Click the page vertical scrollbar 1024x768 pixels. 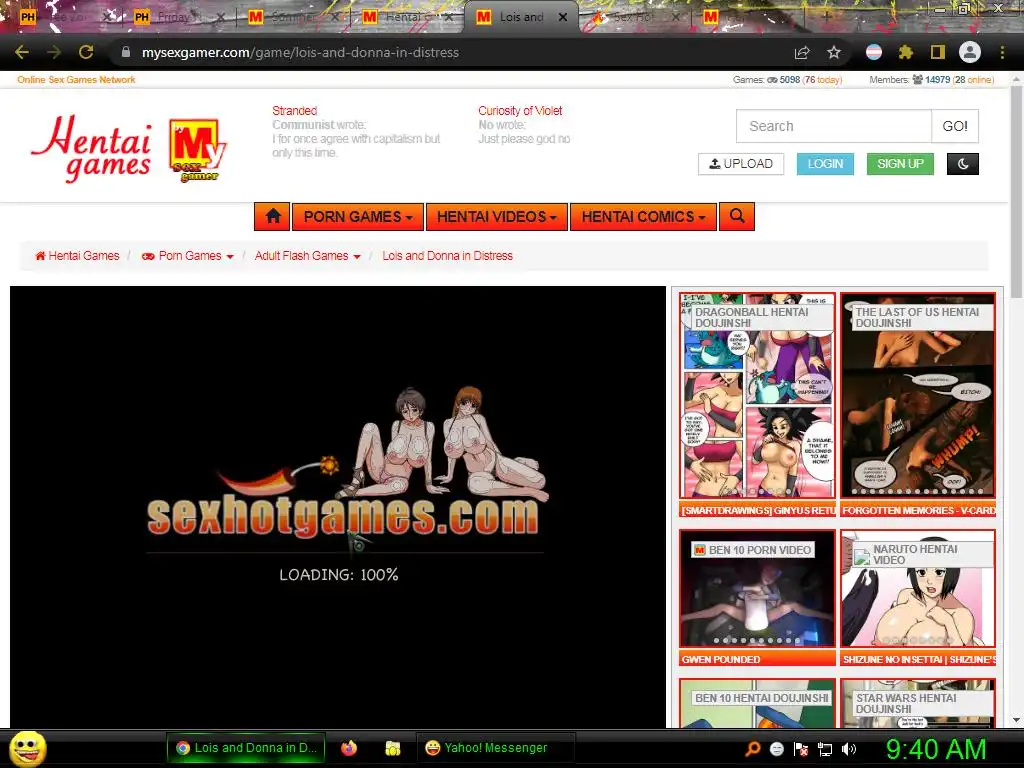(x=1016, y=193)
